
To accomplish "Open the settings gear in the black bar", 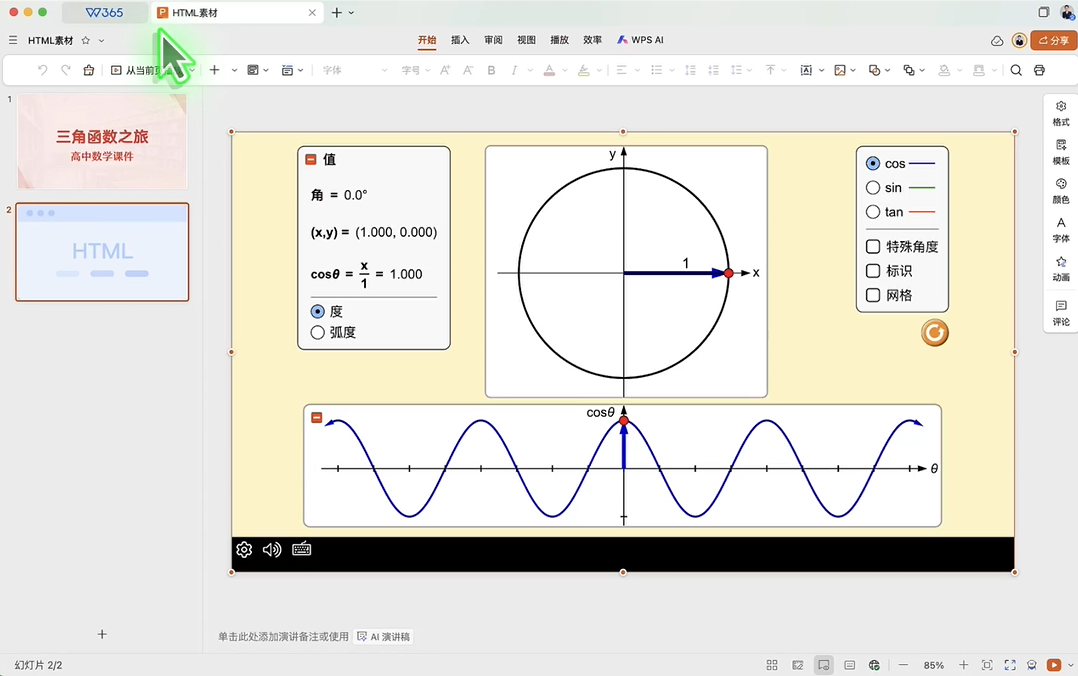I will (x=244, y=549).
